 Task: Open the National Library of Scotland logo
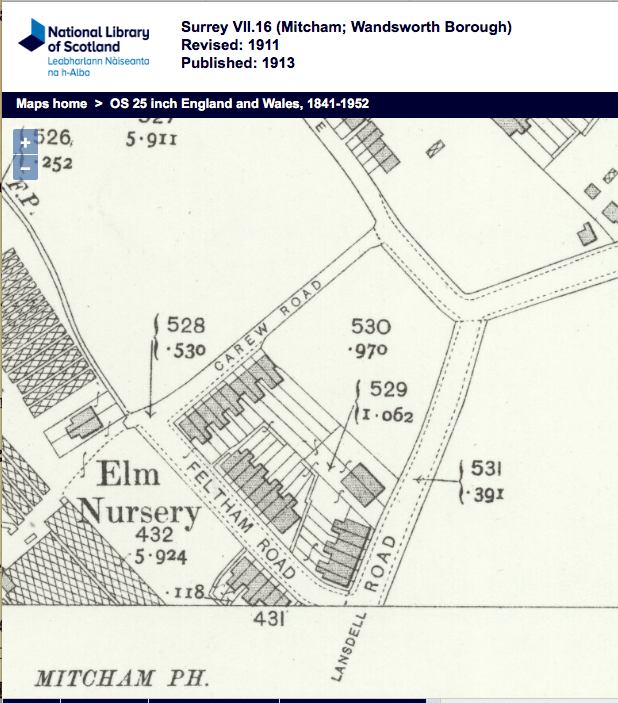[84, 46]
